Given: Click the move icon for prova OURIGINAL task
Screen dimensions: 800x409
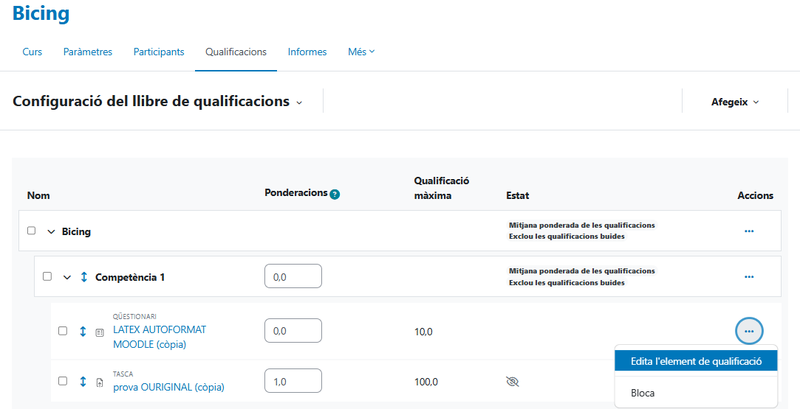Looking at the screenshot, I should click(83, 381).
